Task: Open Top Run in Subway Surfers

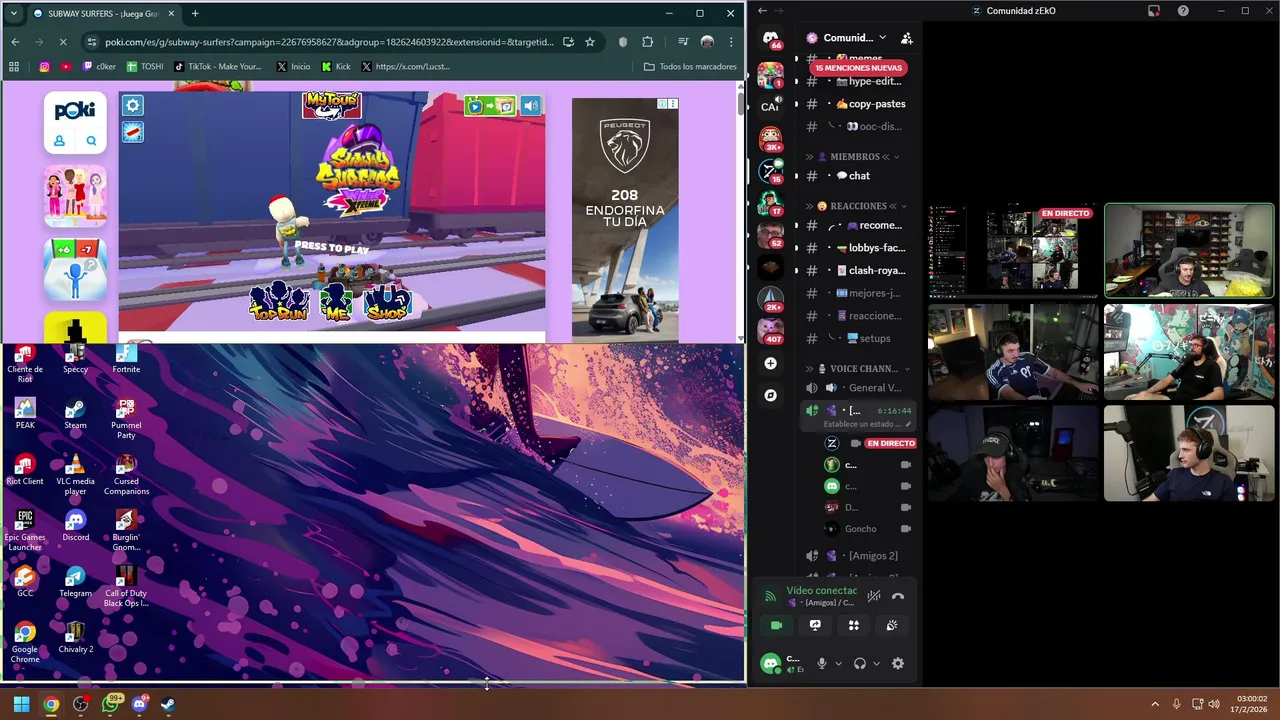Action: [279, 301]
